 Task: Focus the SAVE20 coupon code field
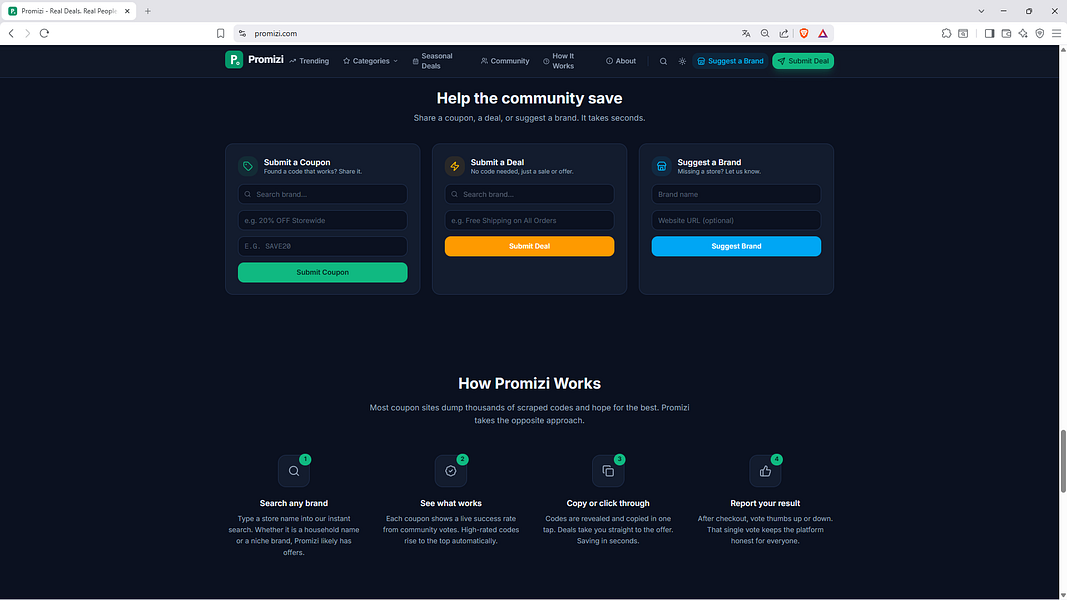pos(323,246)
